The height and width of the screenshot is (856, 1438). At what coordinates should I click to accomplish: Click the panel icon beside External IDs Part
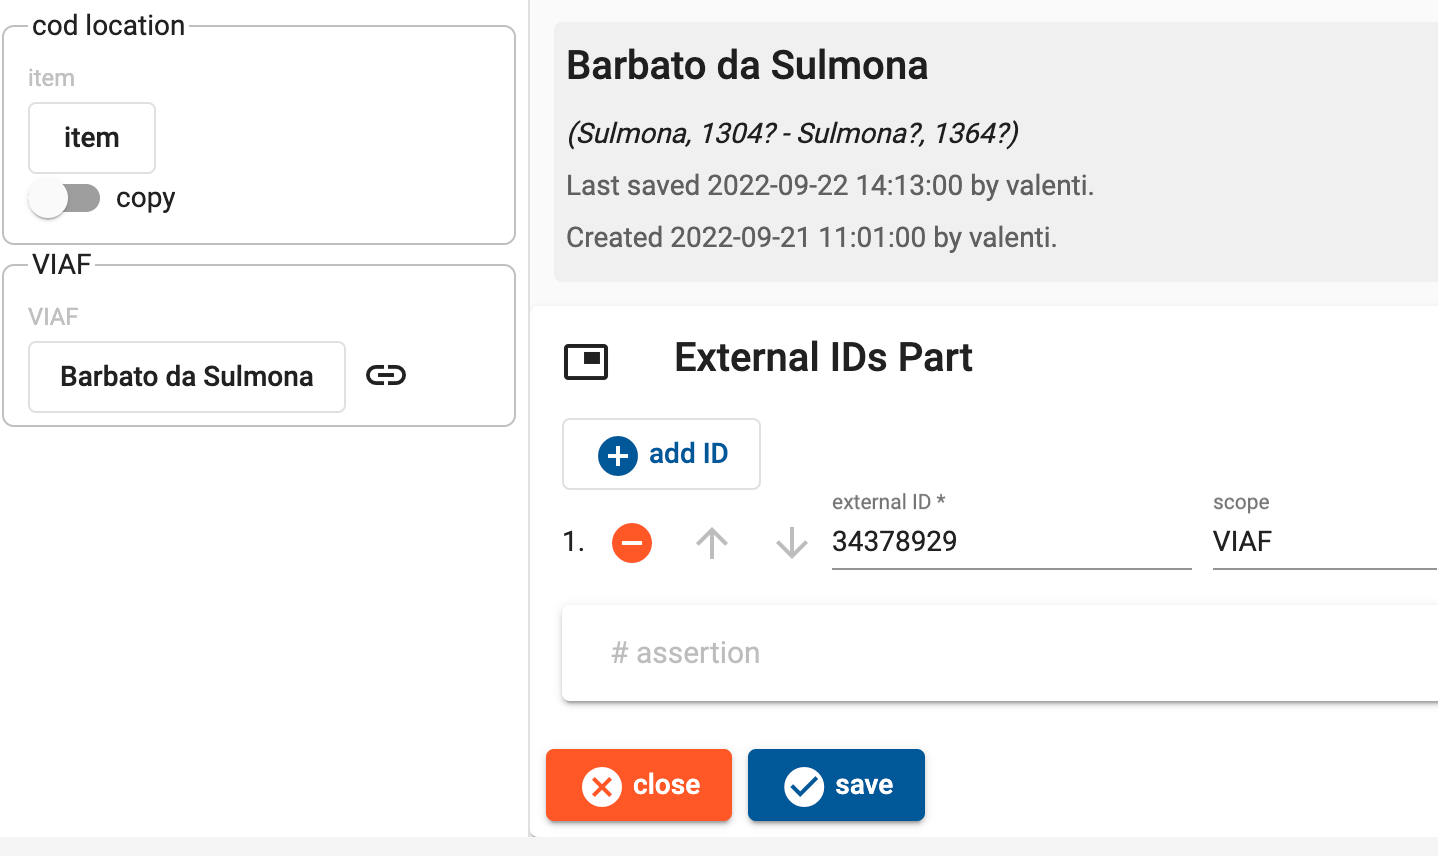click(586, 361)
